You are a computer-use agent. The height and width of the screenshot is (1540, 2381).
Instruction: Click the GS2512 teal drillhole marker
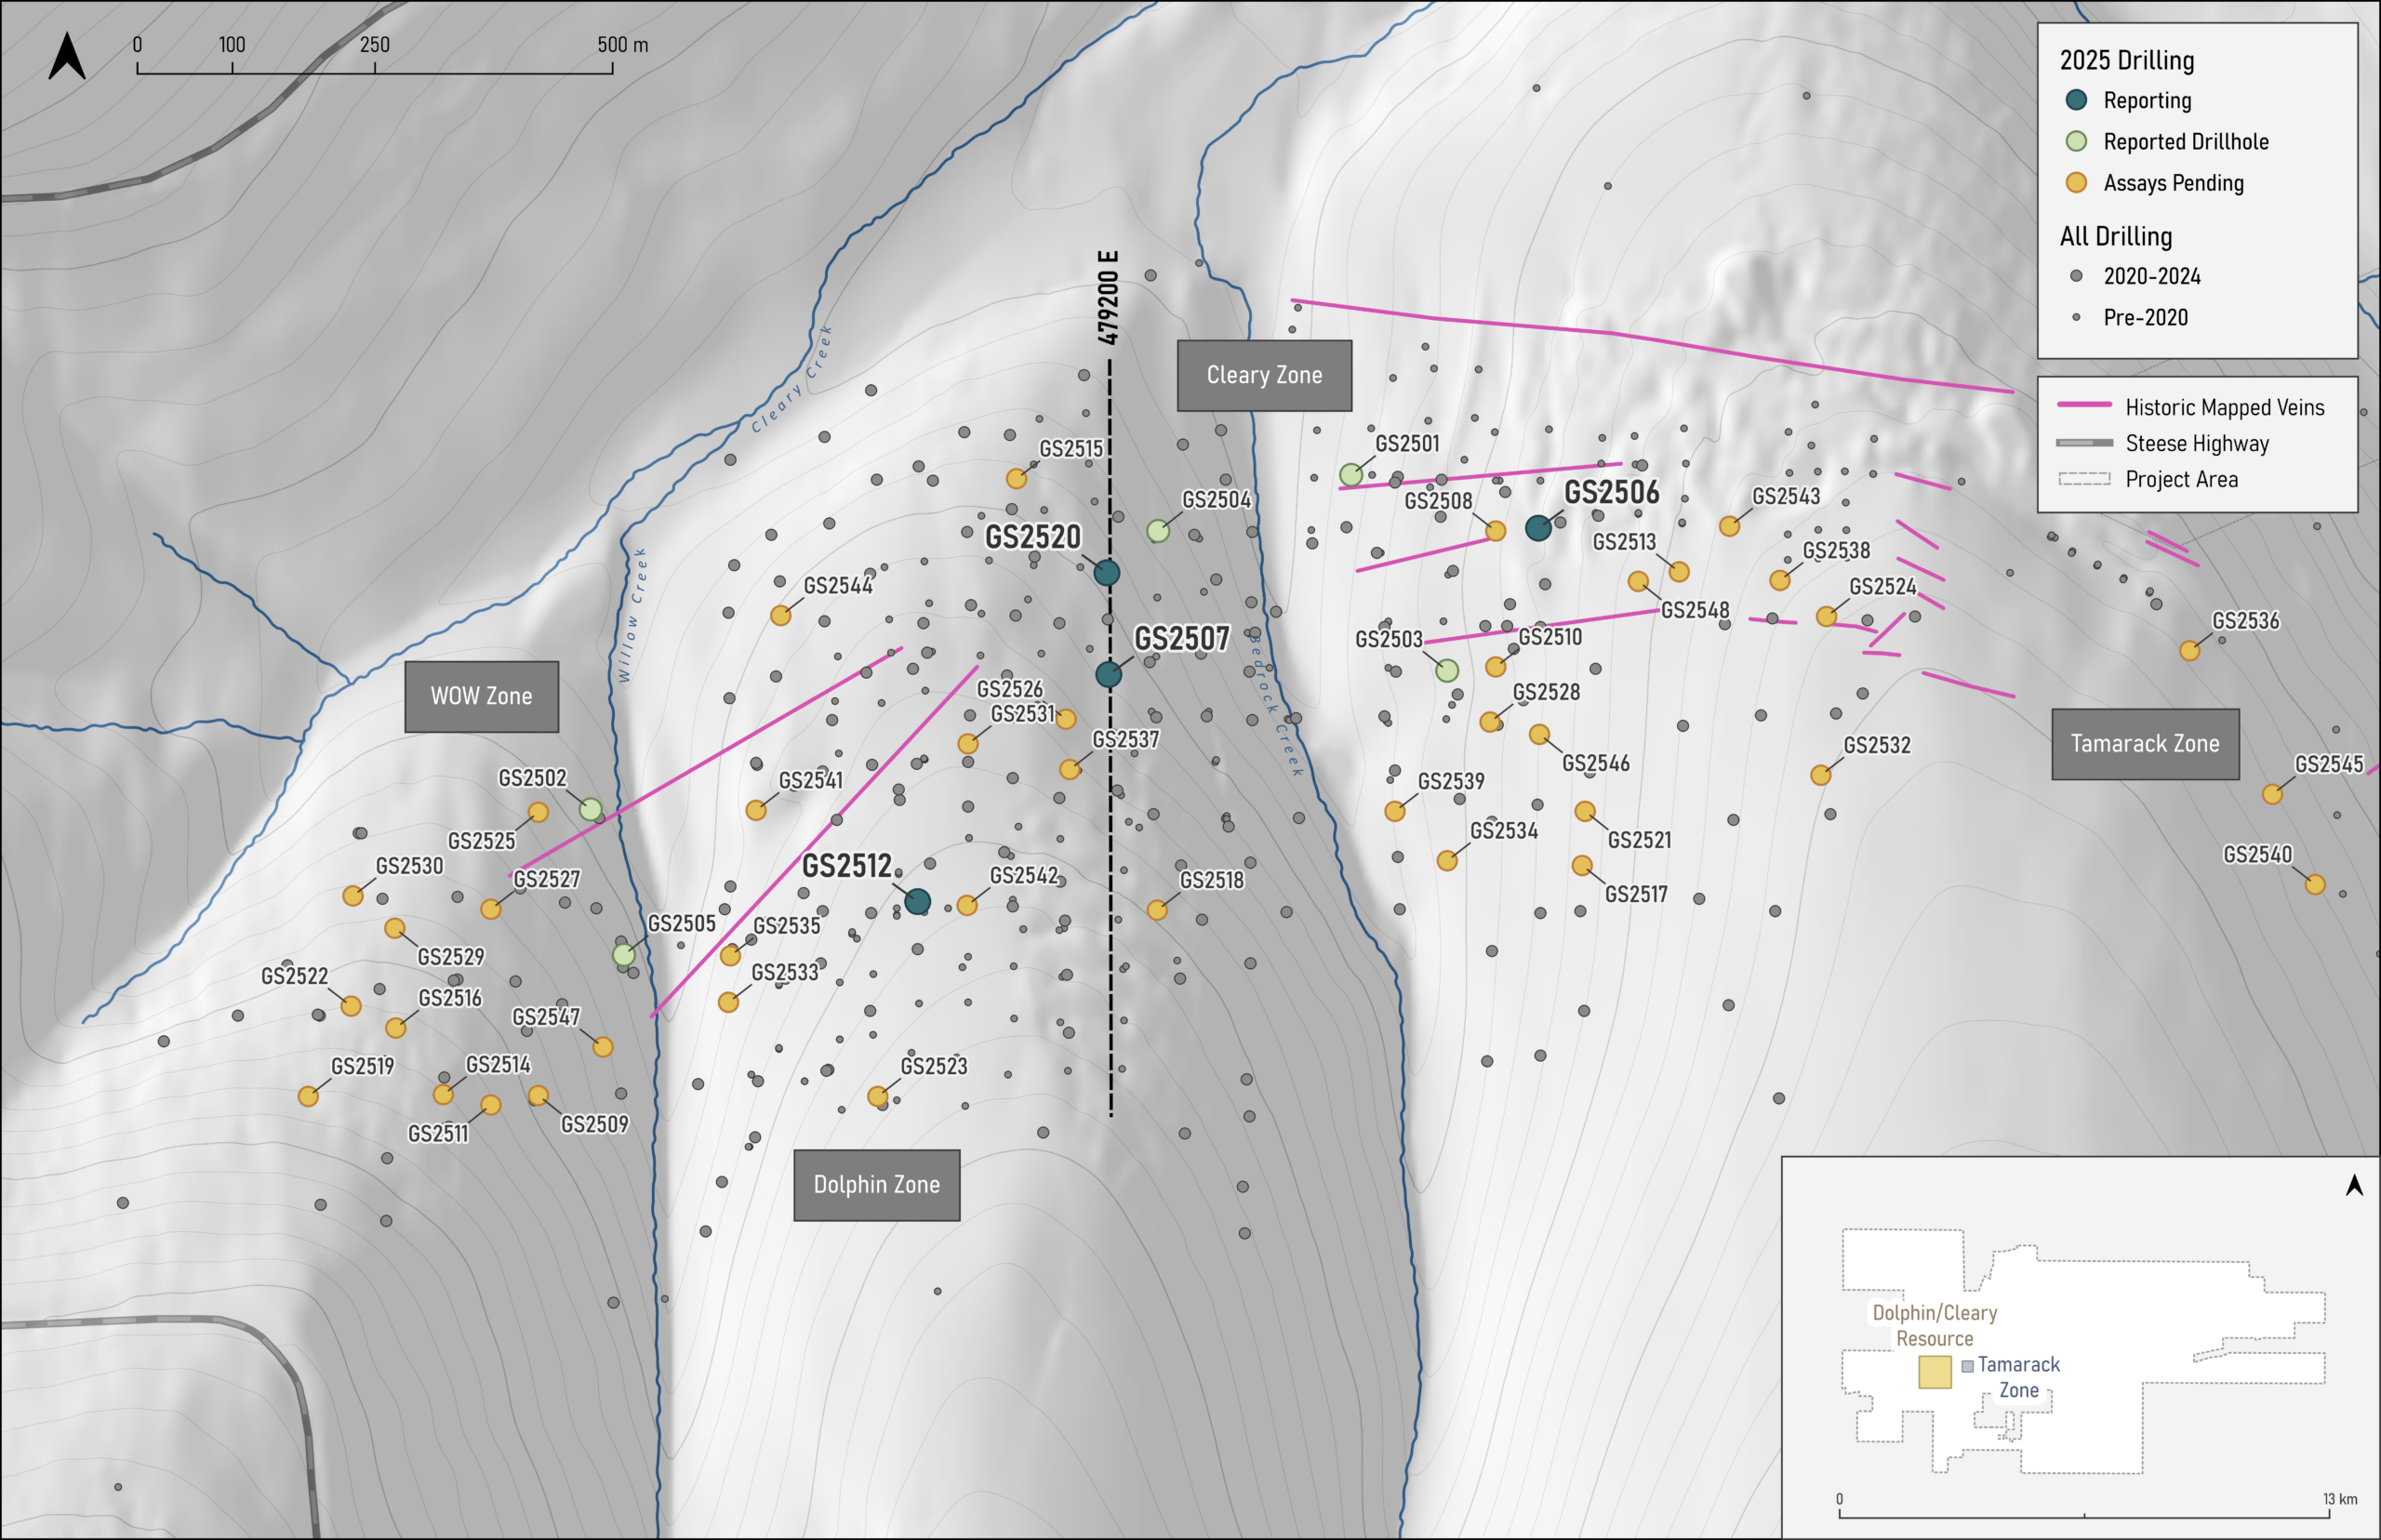click(x=917, y=901)
